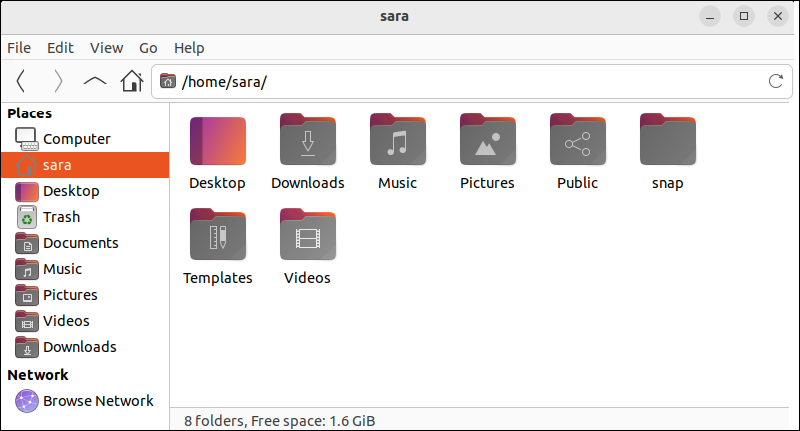This screenshot has width=800, height=431.
Task: Open the Help menu
Action: point(189,48)
